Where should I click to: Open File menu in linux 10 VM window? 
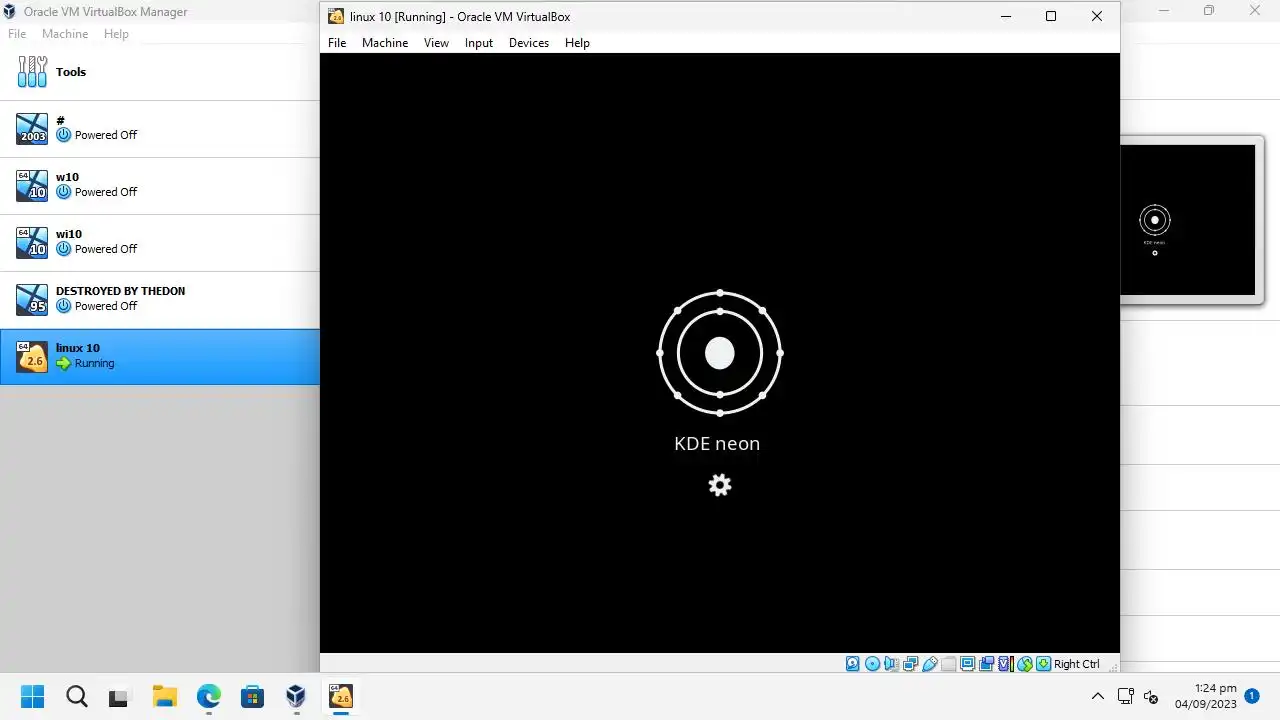(337, 43)
